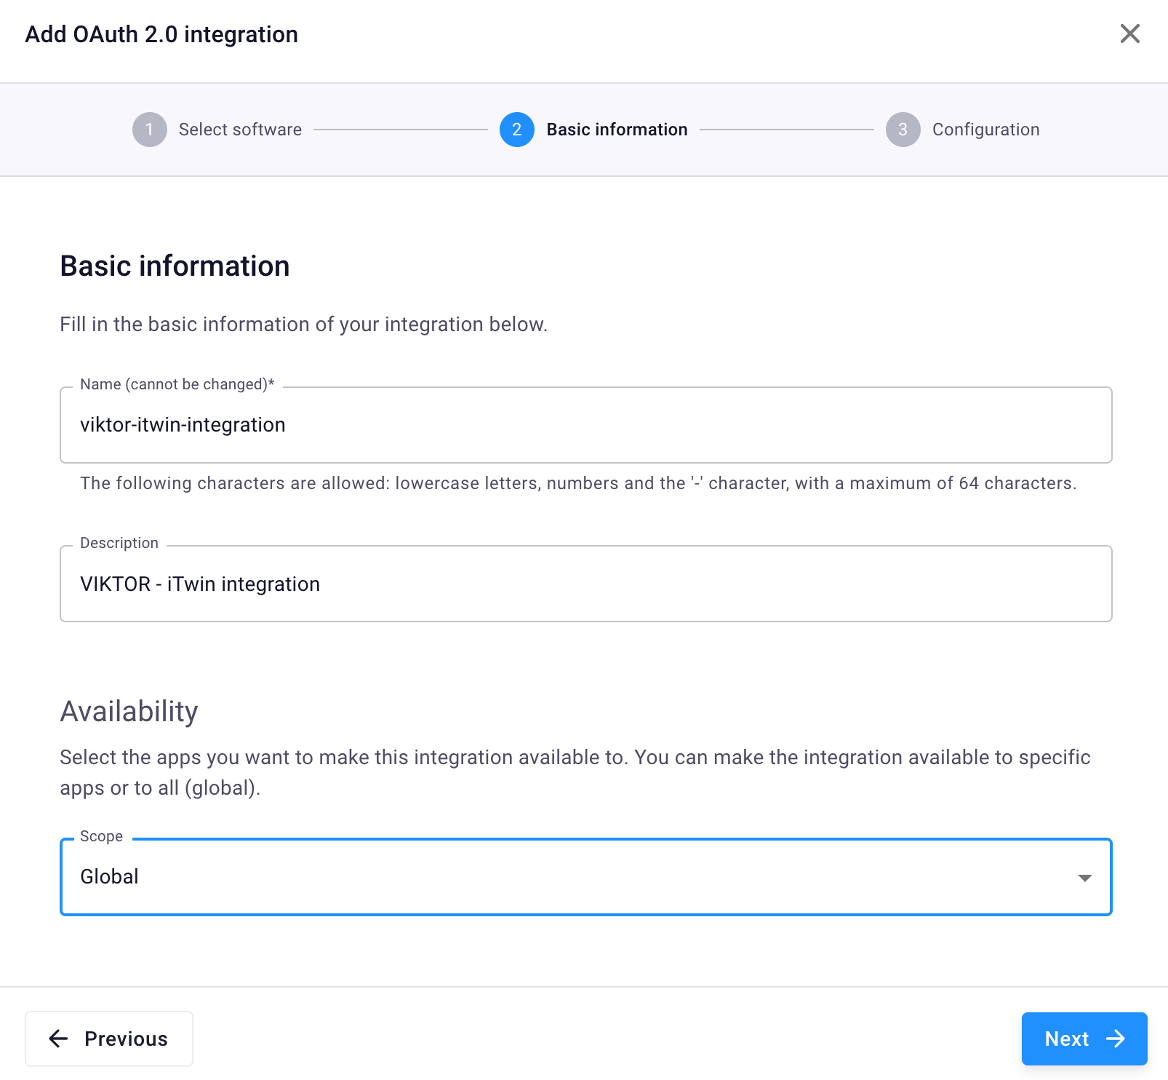Go to step 1 Select software

pyautogui.click(x=217, y=130)
